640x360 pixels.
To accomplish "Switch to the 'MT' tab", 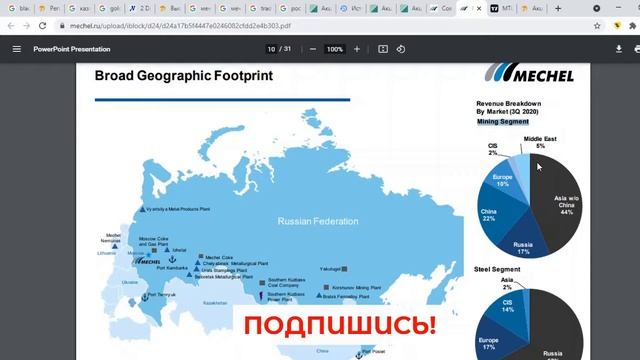I will 501,8.
